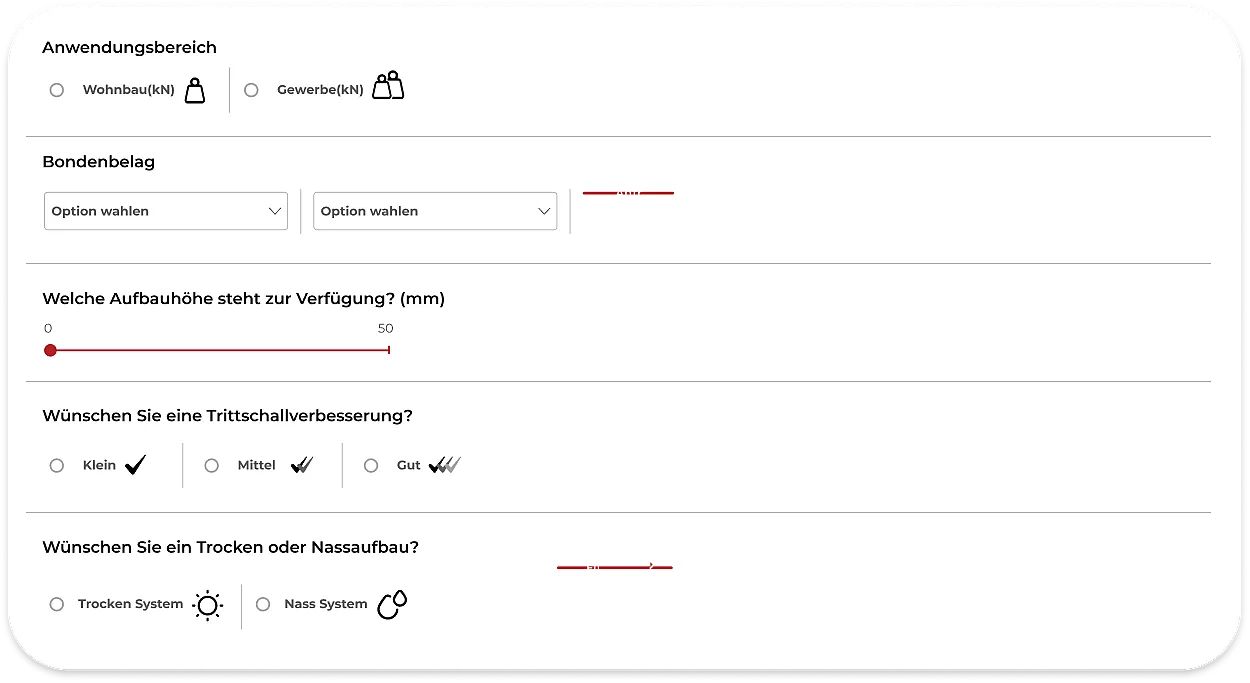1250x683 pixels.
Task: Open the first Bondenbelag "Option wahlen" dropdown
Action: click(x=166, y=211)
